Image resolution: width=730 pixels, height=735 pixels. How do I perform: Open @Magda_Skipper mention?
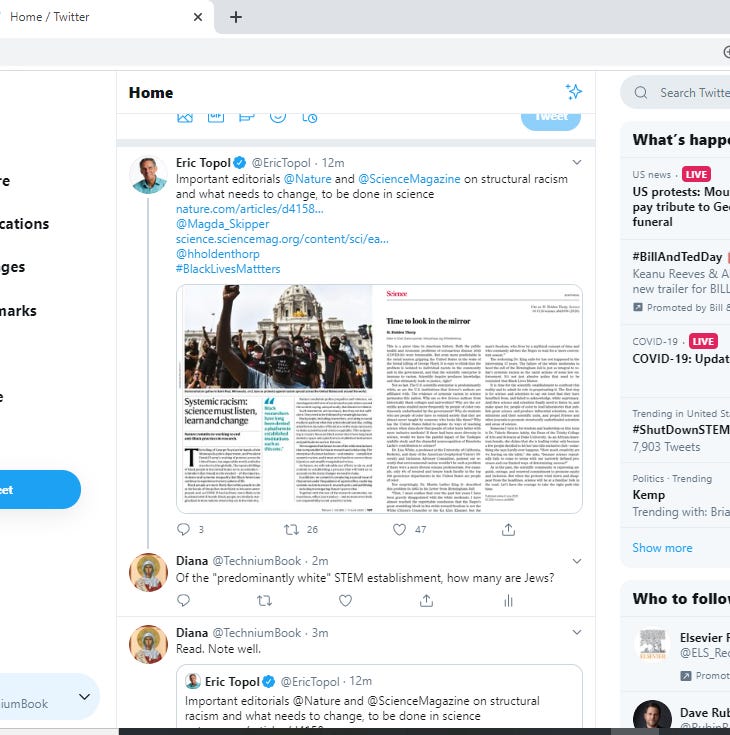coord(222,224)
